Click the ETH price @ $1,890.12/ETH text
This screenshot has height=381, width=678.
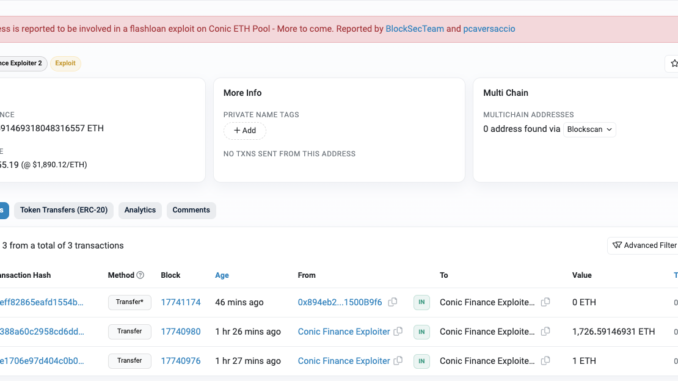point(54,165)
